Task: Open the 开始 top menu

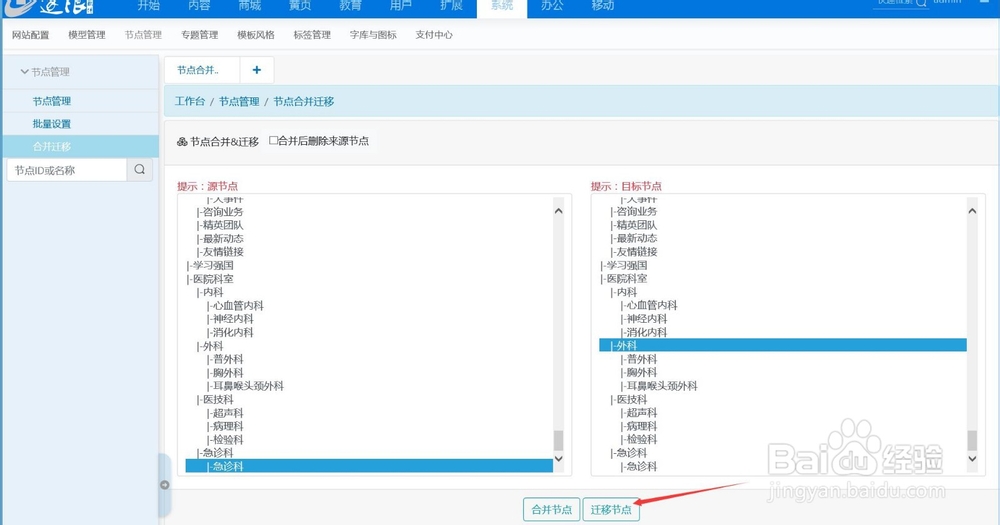Action: [149, 6]
